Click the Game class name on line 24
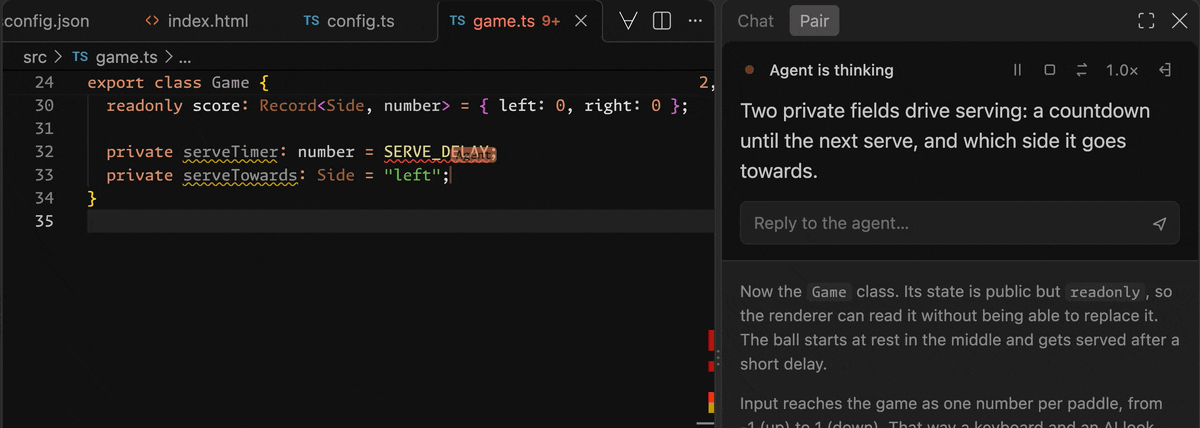Viewport: 1200px width, 428px height. 231,83
